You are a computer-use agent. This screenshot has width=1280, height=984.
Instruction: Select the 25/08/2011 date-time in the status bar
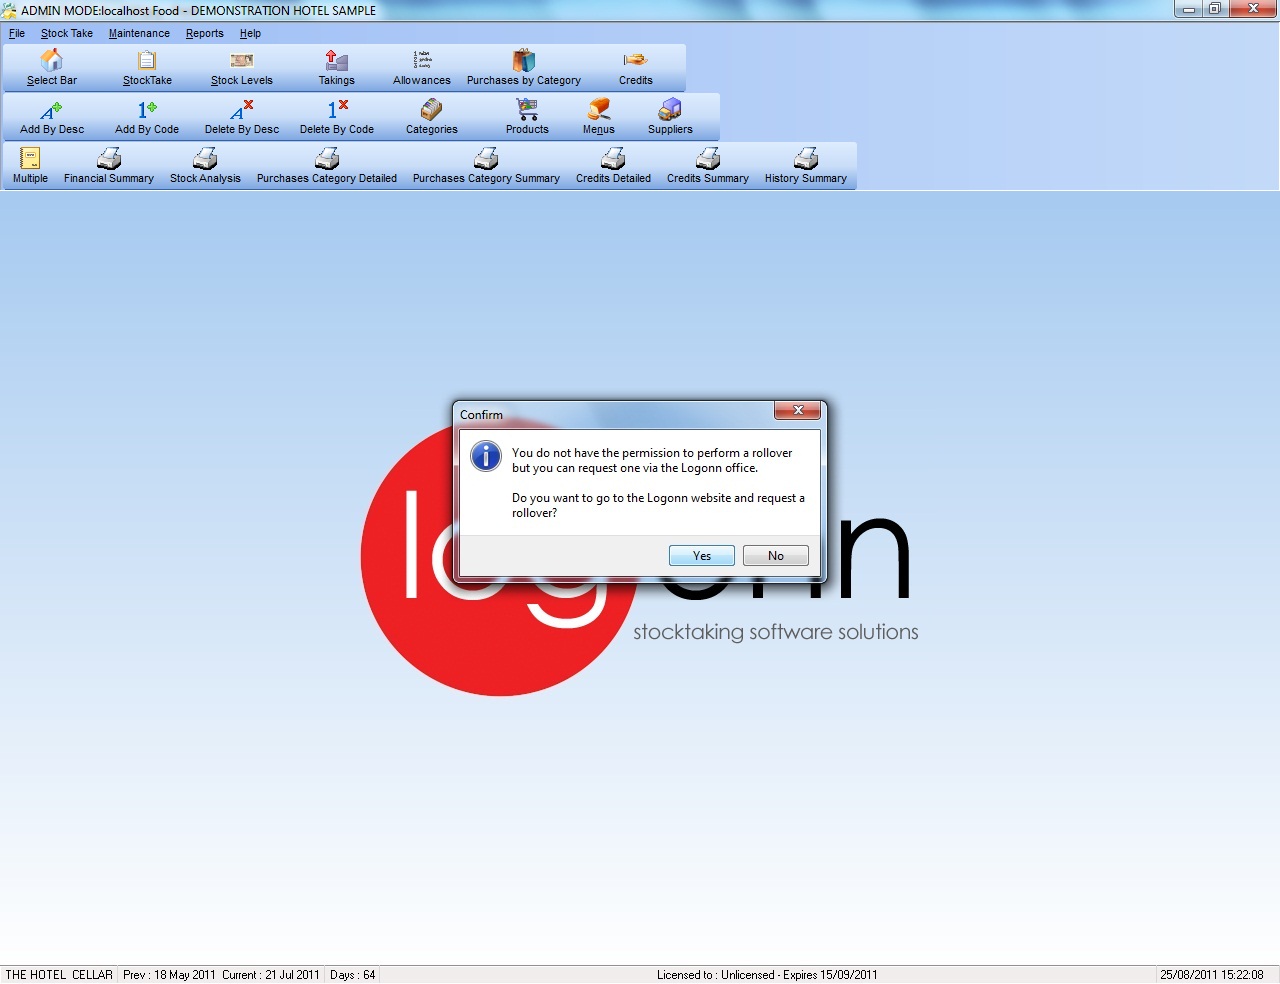[1211, 975]
